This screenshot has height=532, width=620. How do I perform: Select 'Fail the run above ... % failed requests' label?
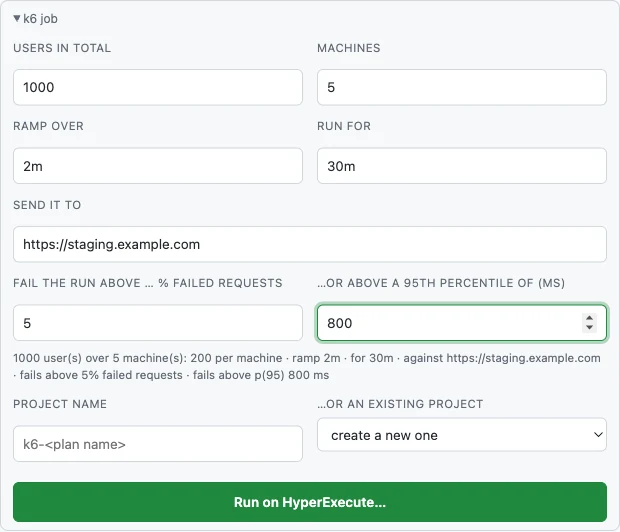tap(148, 283)
